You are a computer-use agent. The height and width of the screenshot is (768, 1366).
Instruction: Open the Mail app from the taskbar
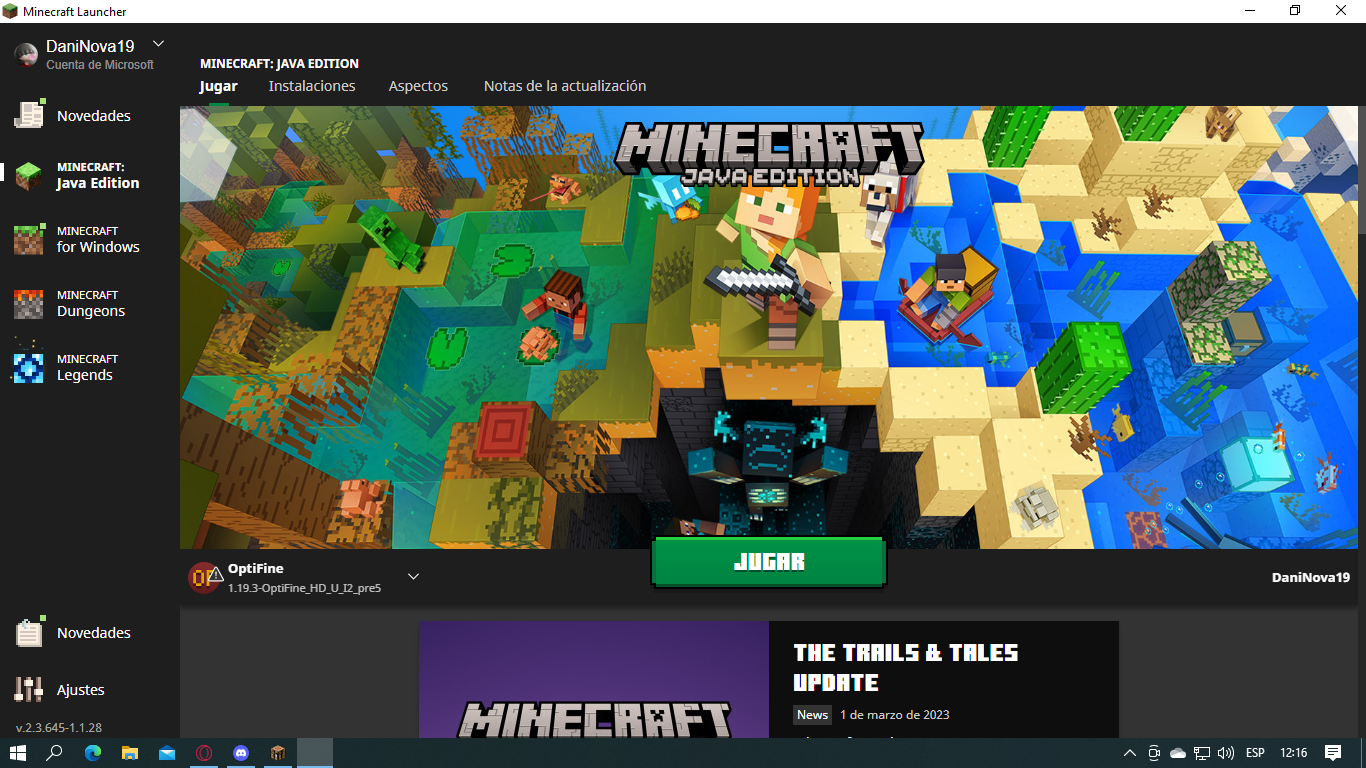click(x=167, y=753)
